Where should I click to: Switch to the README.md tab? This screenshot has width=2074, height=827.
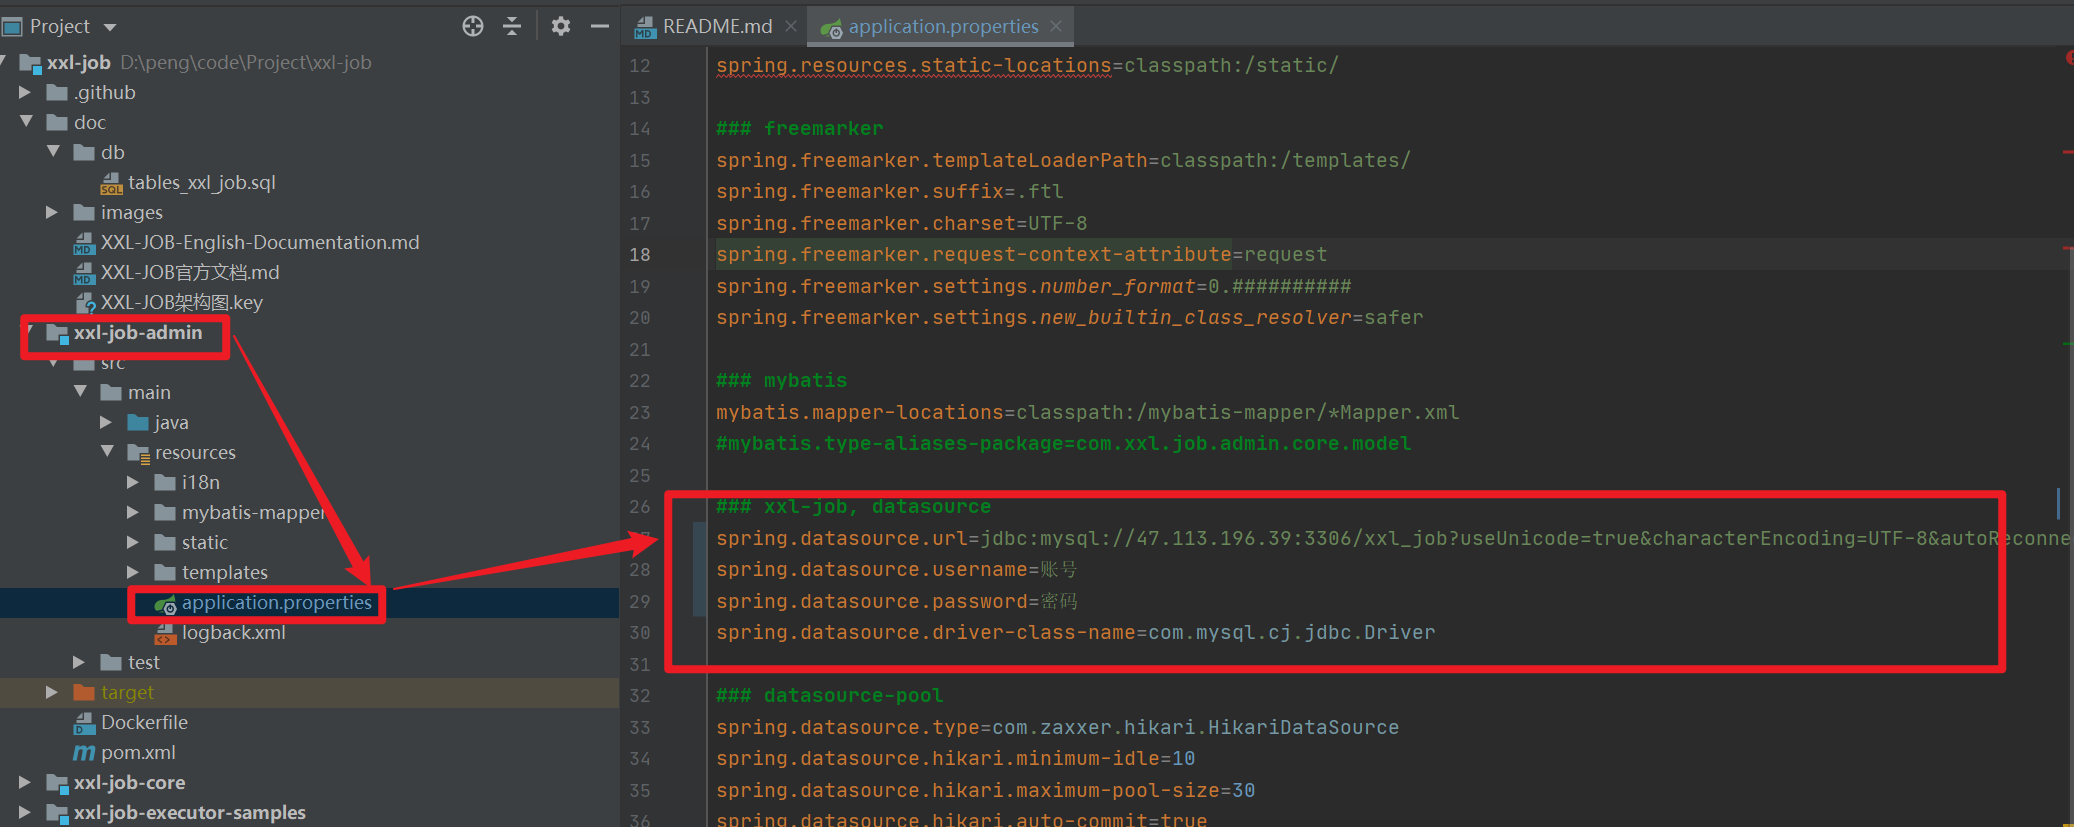click(705, 27)
